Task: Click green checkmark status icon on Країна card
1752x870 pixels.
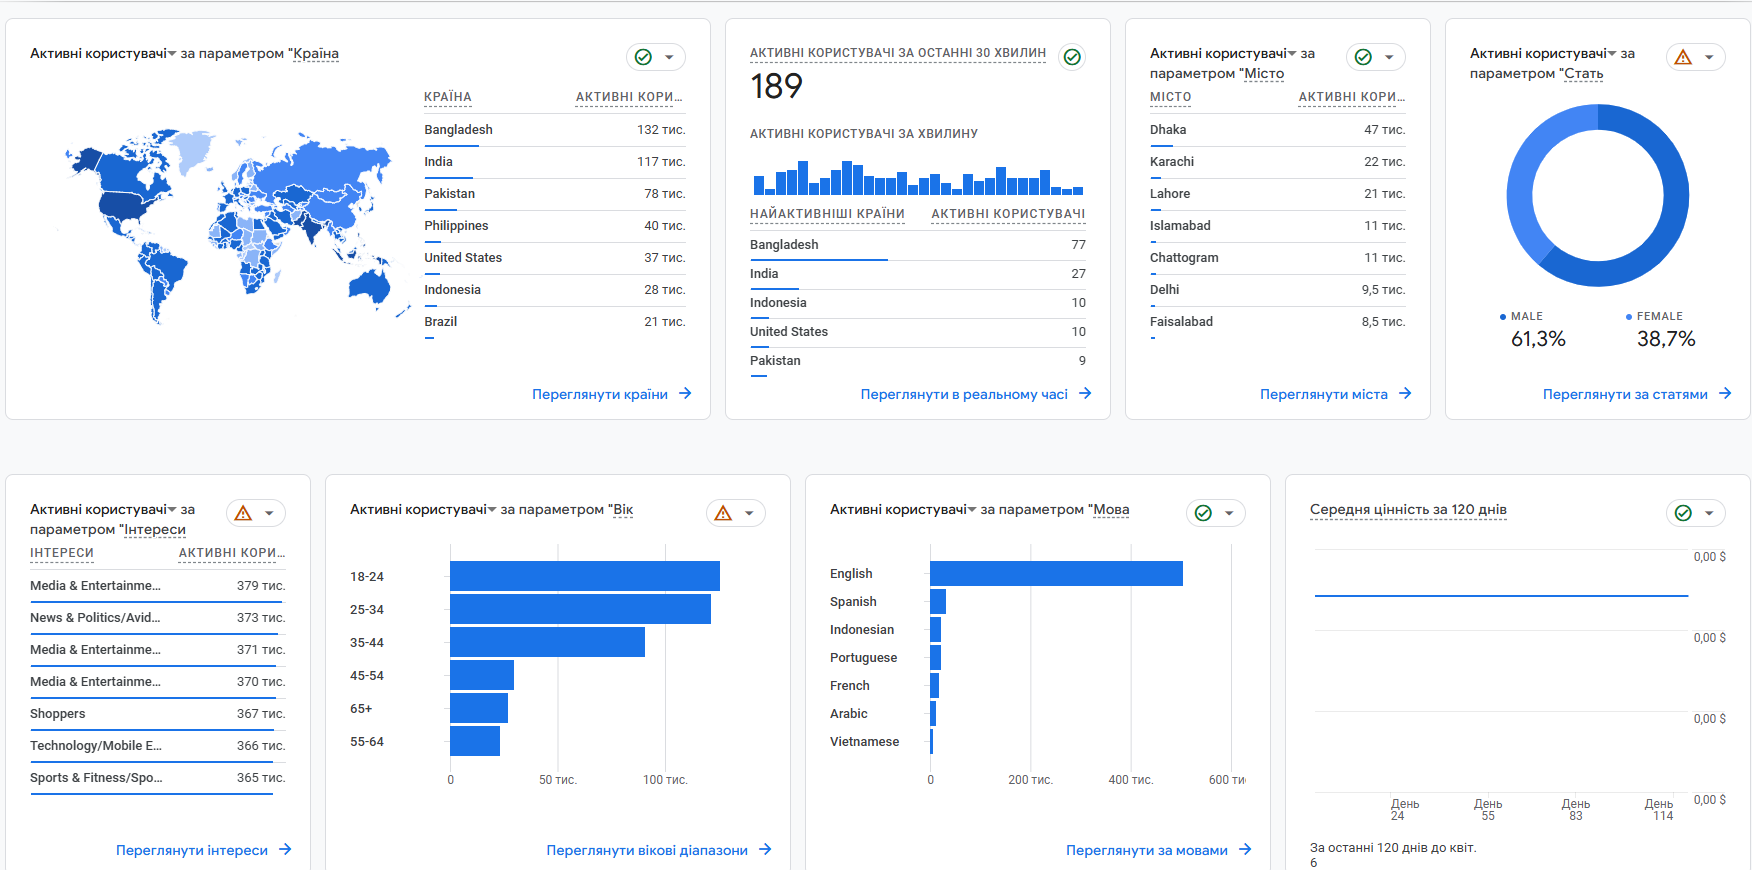Action: coord(643,57)
